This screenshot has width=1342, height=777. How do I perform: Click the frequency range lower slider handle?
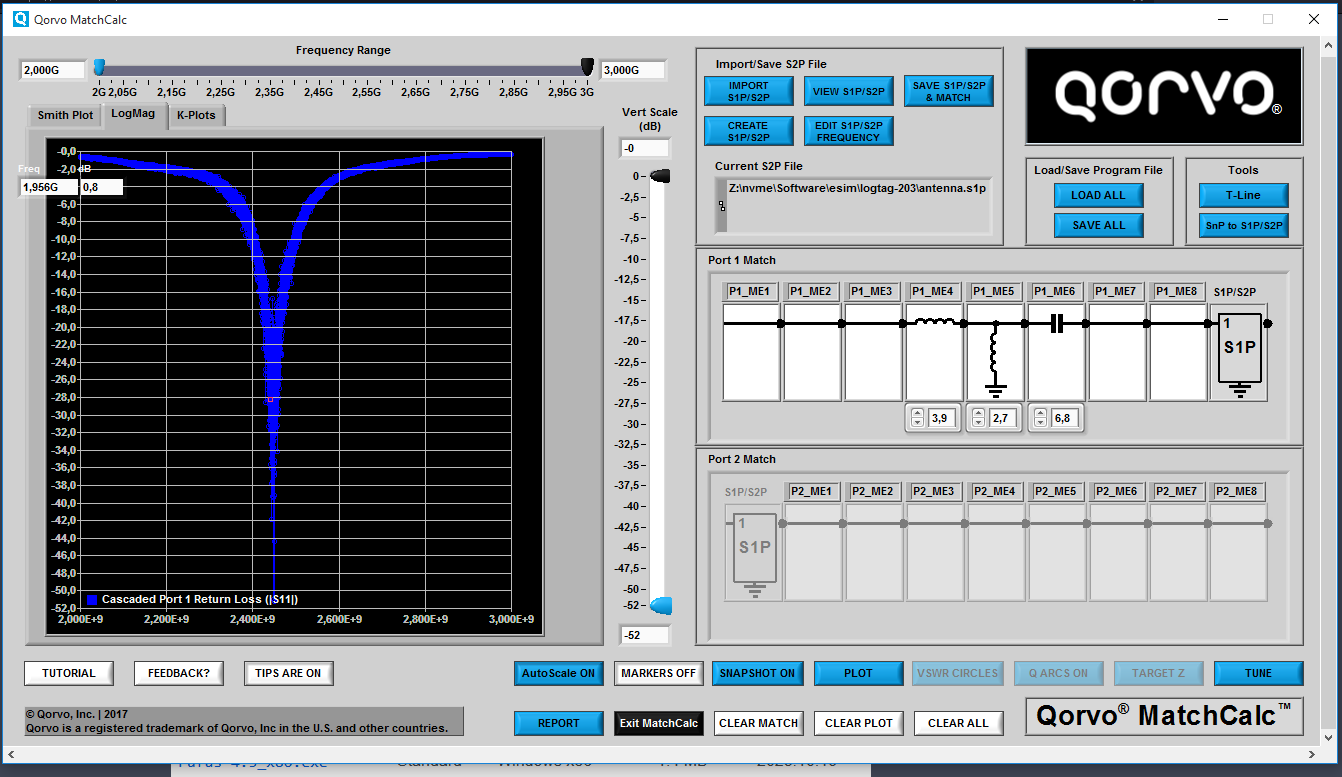[x=99, y=68]
